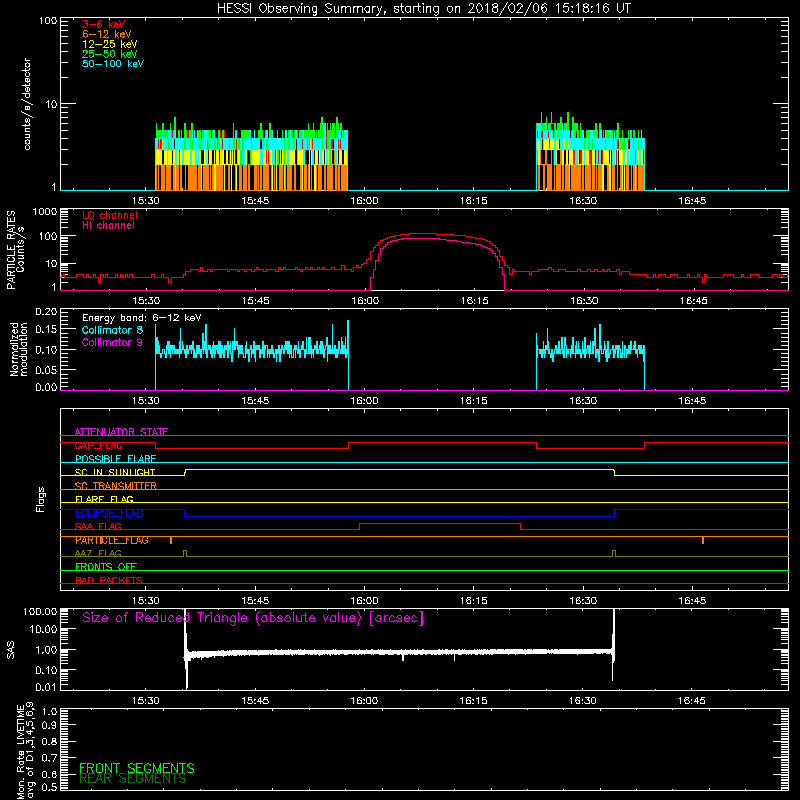Screen dimensions: 800x800
Task: Select the 3-6 keV legend label
Action: (104, 24)
